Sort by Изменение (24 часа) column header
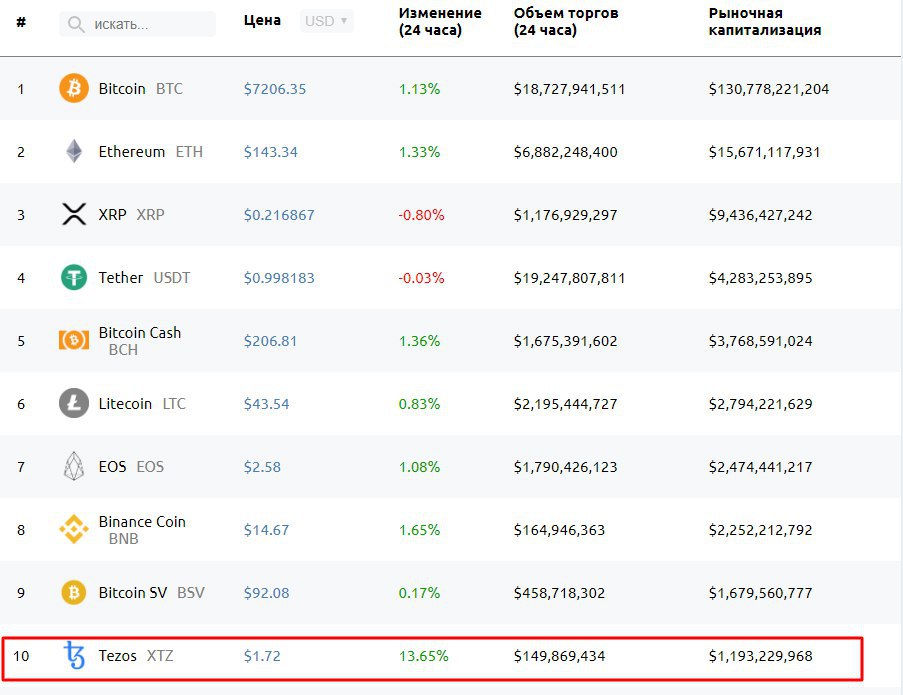The image size is (903, 695). pyautogui.click(x=440, y=22)
